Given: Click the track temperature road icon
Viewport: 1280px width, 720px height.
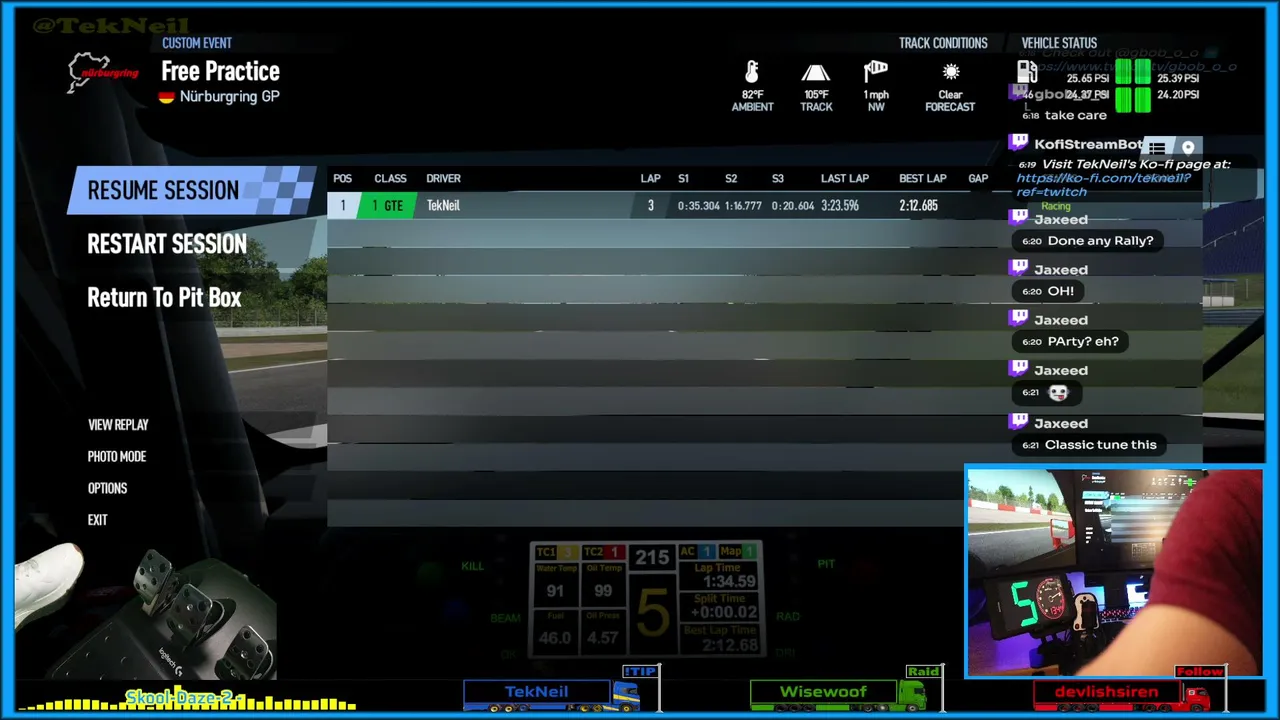Looking at the screenshot, I should pyautogui.click(x=816, y=73).
